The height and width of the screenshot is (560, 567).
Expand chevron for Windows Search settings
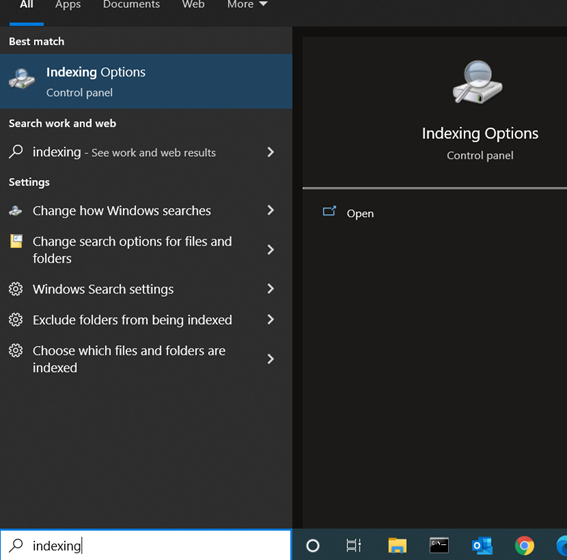coord(270,288)
